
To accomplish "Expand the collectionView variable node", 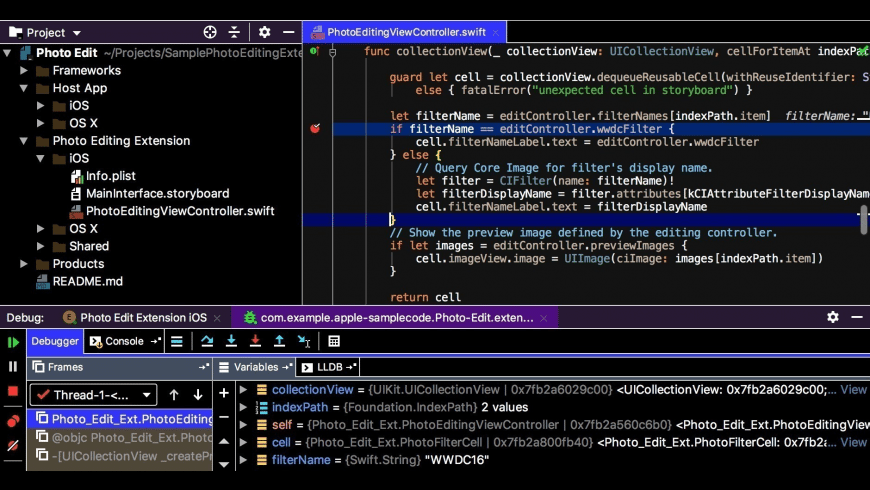I will [x=243, y=390].
